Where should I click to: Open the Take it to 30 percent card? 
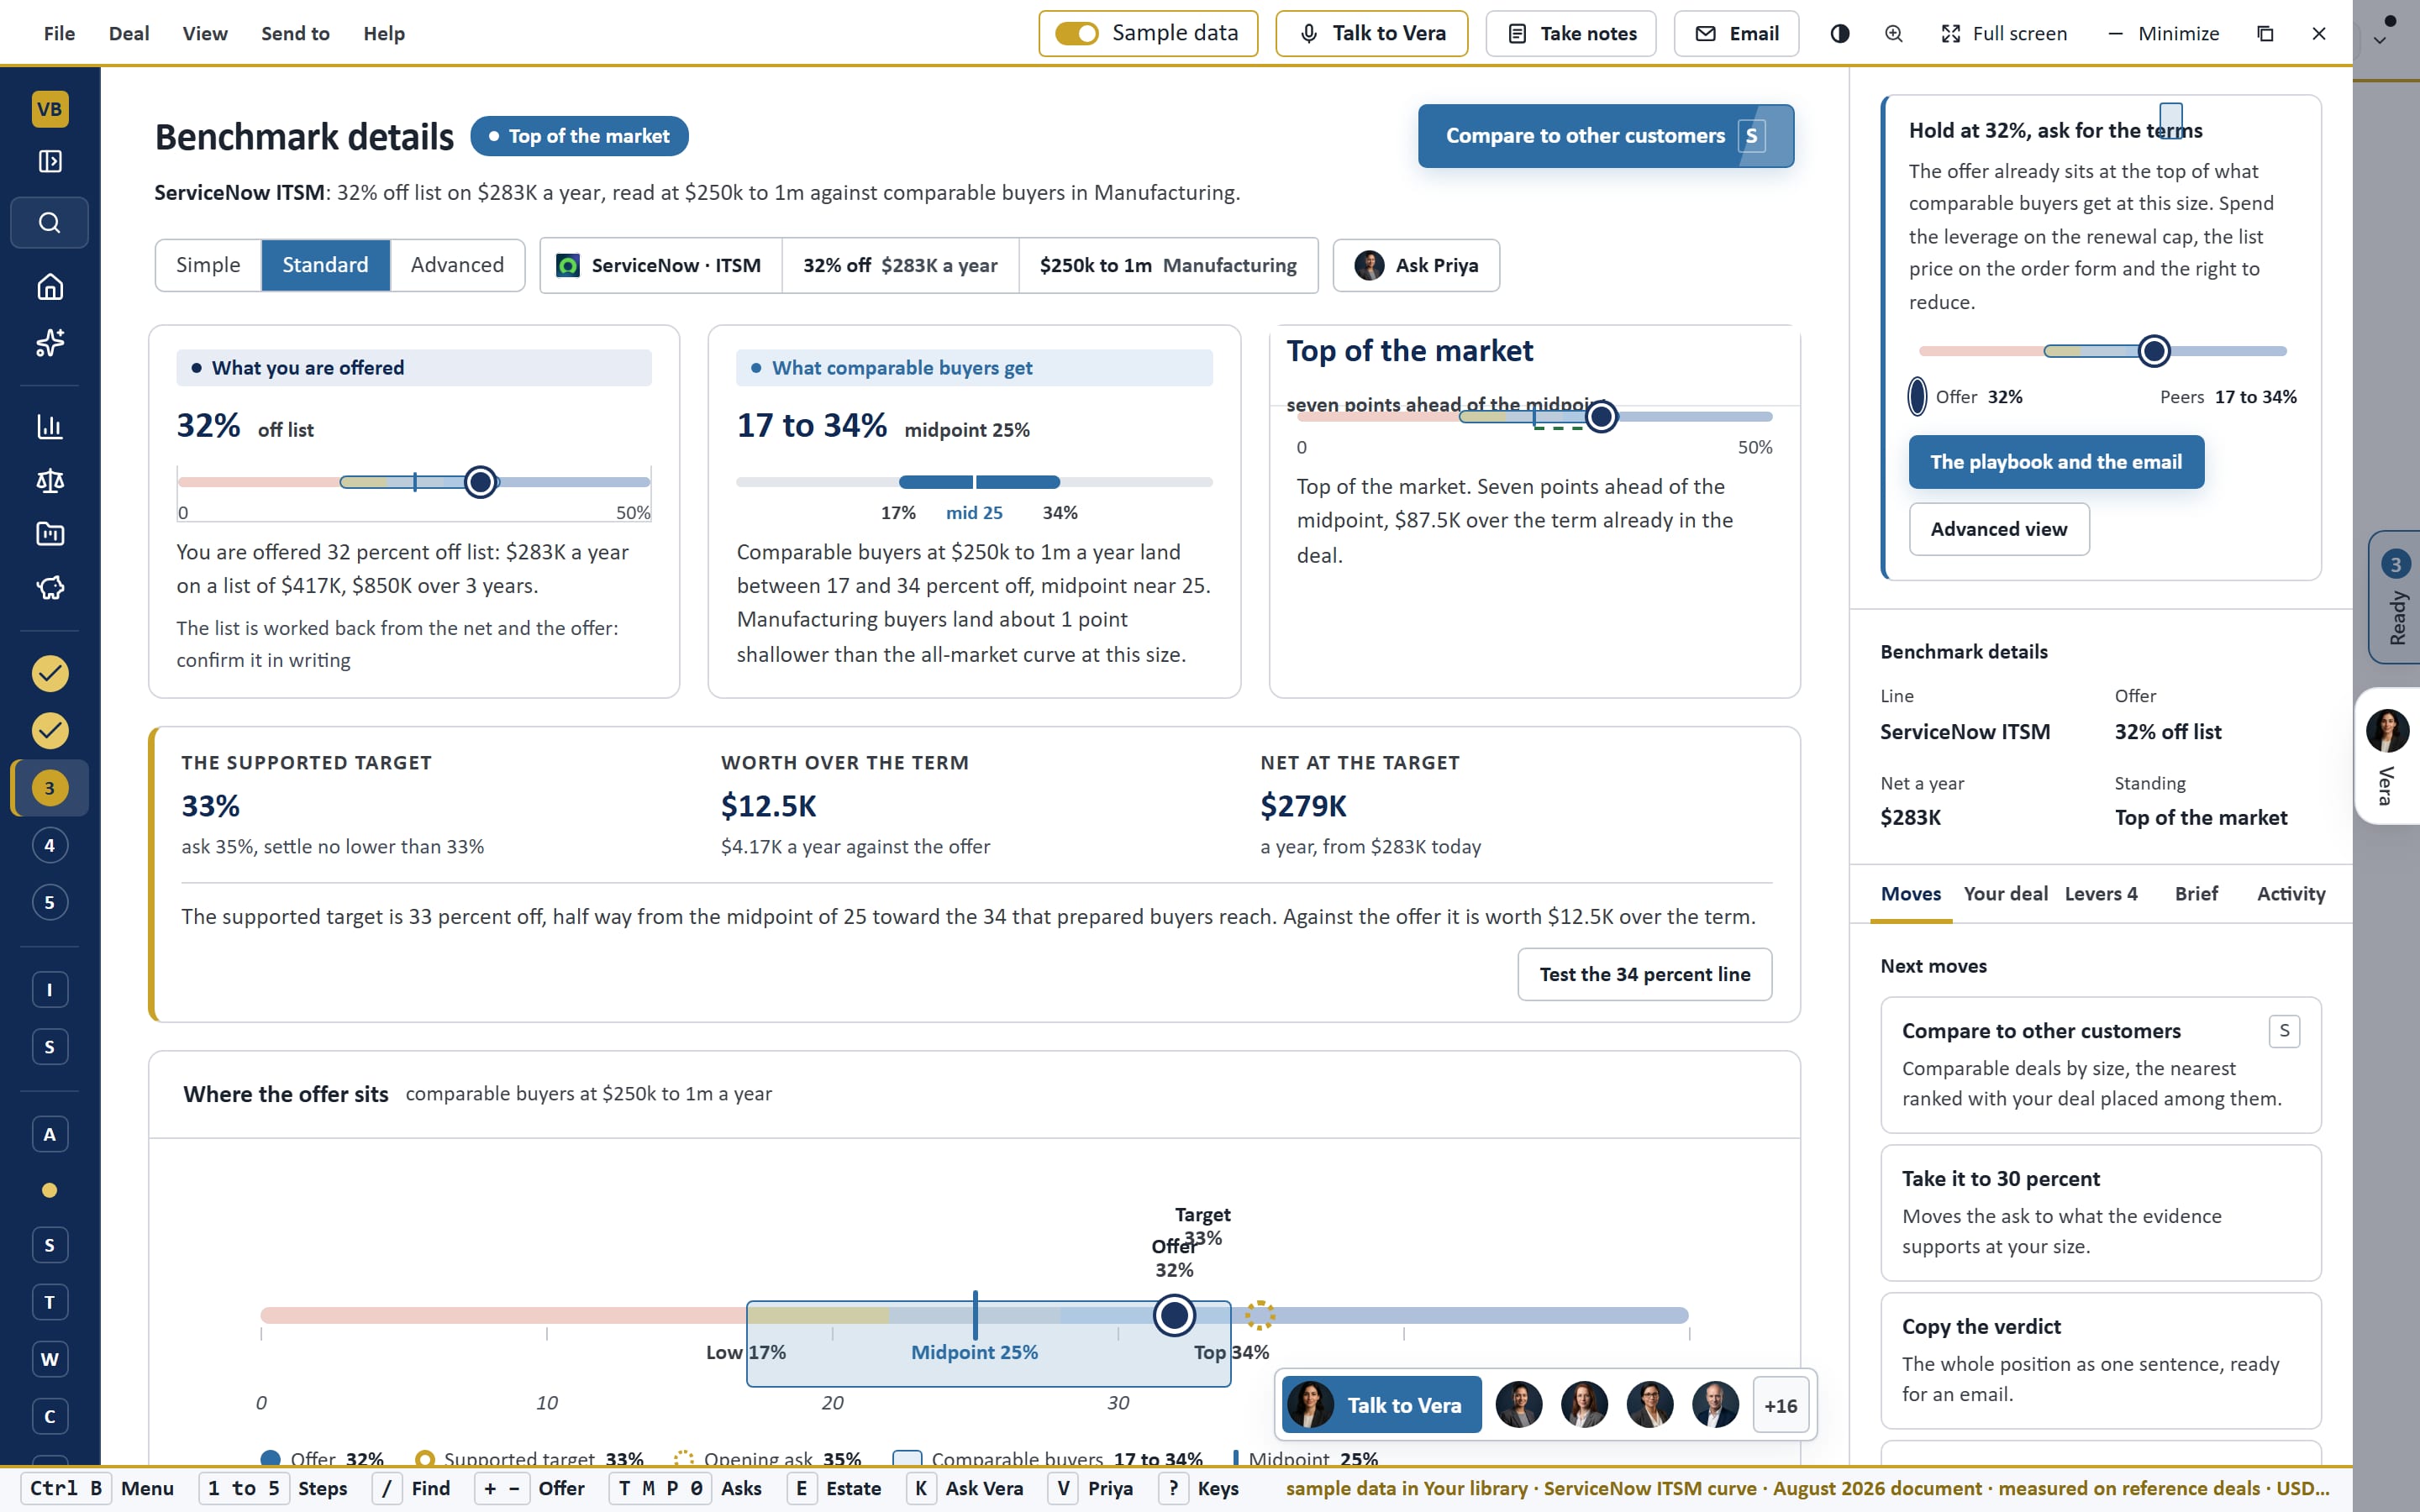click(2100, 1212)
